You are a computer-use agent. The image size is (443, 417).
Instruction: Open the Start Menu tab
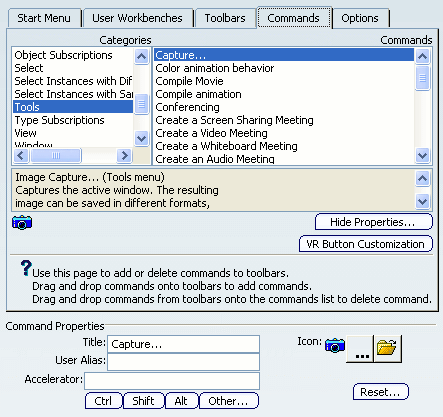click(x=44, y=18)
